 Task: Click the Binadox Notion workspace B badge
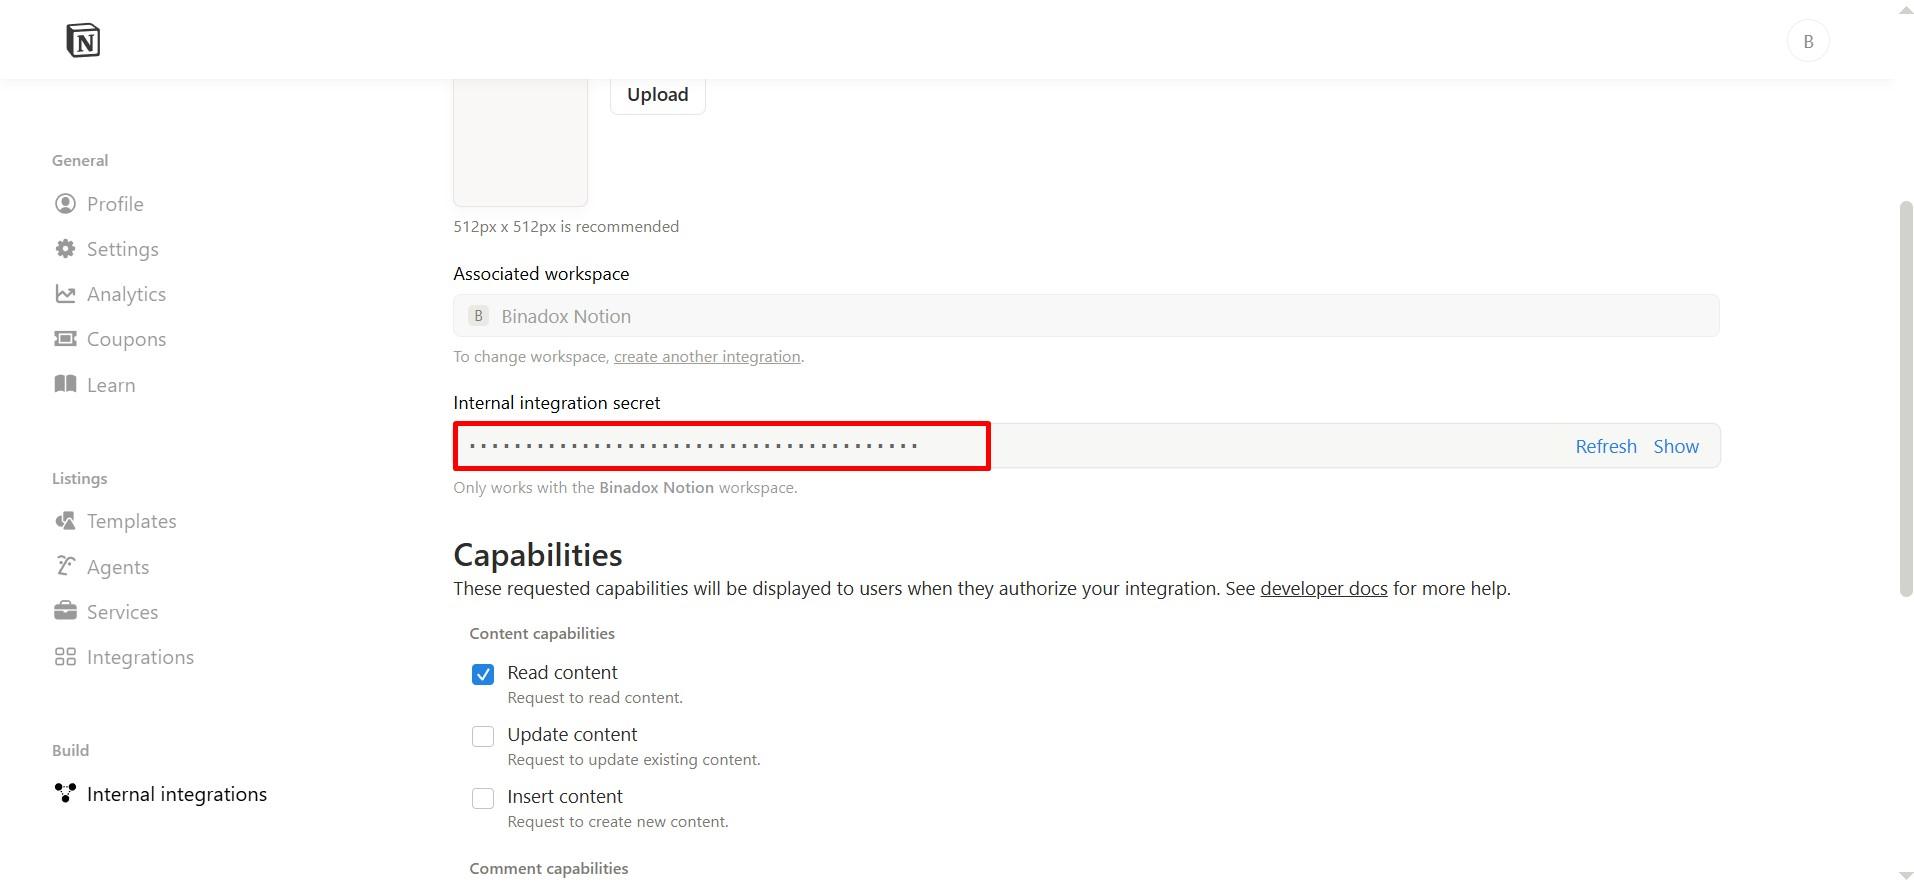click(478, 316)
